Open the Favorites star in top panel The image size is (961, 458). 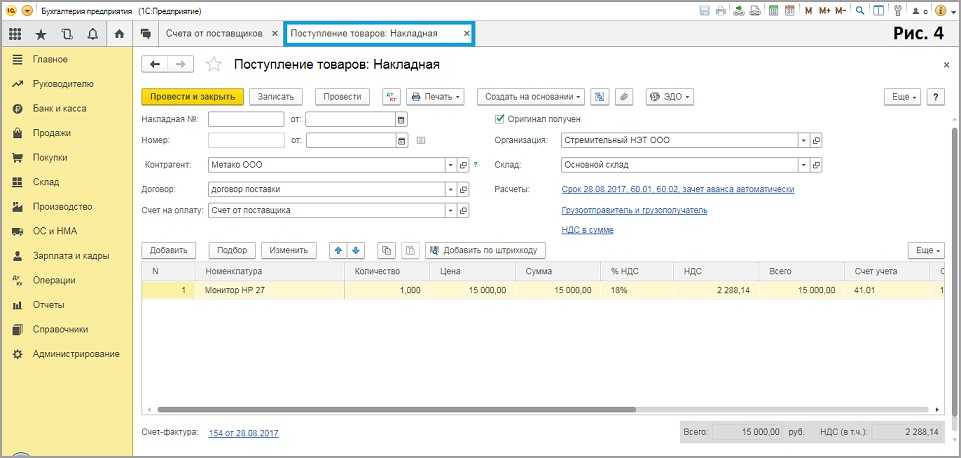click(x=41, y=34)
